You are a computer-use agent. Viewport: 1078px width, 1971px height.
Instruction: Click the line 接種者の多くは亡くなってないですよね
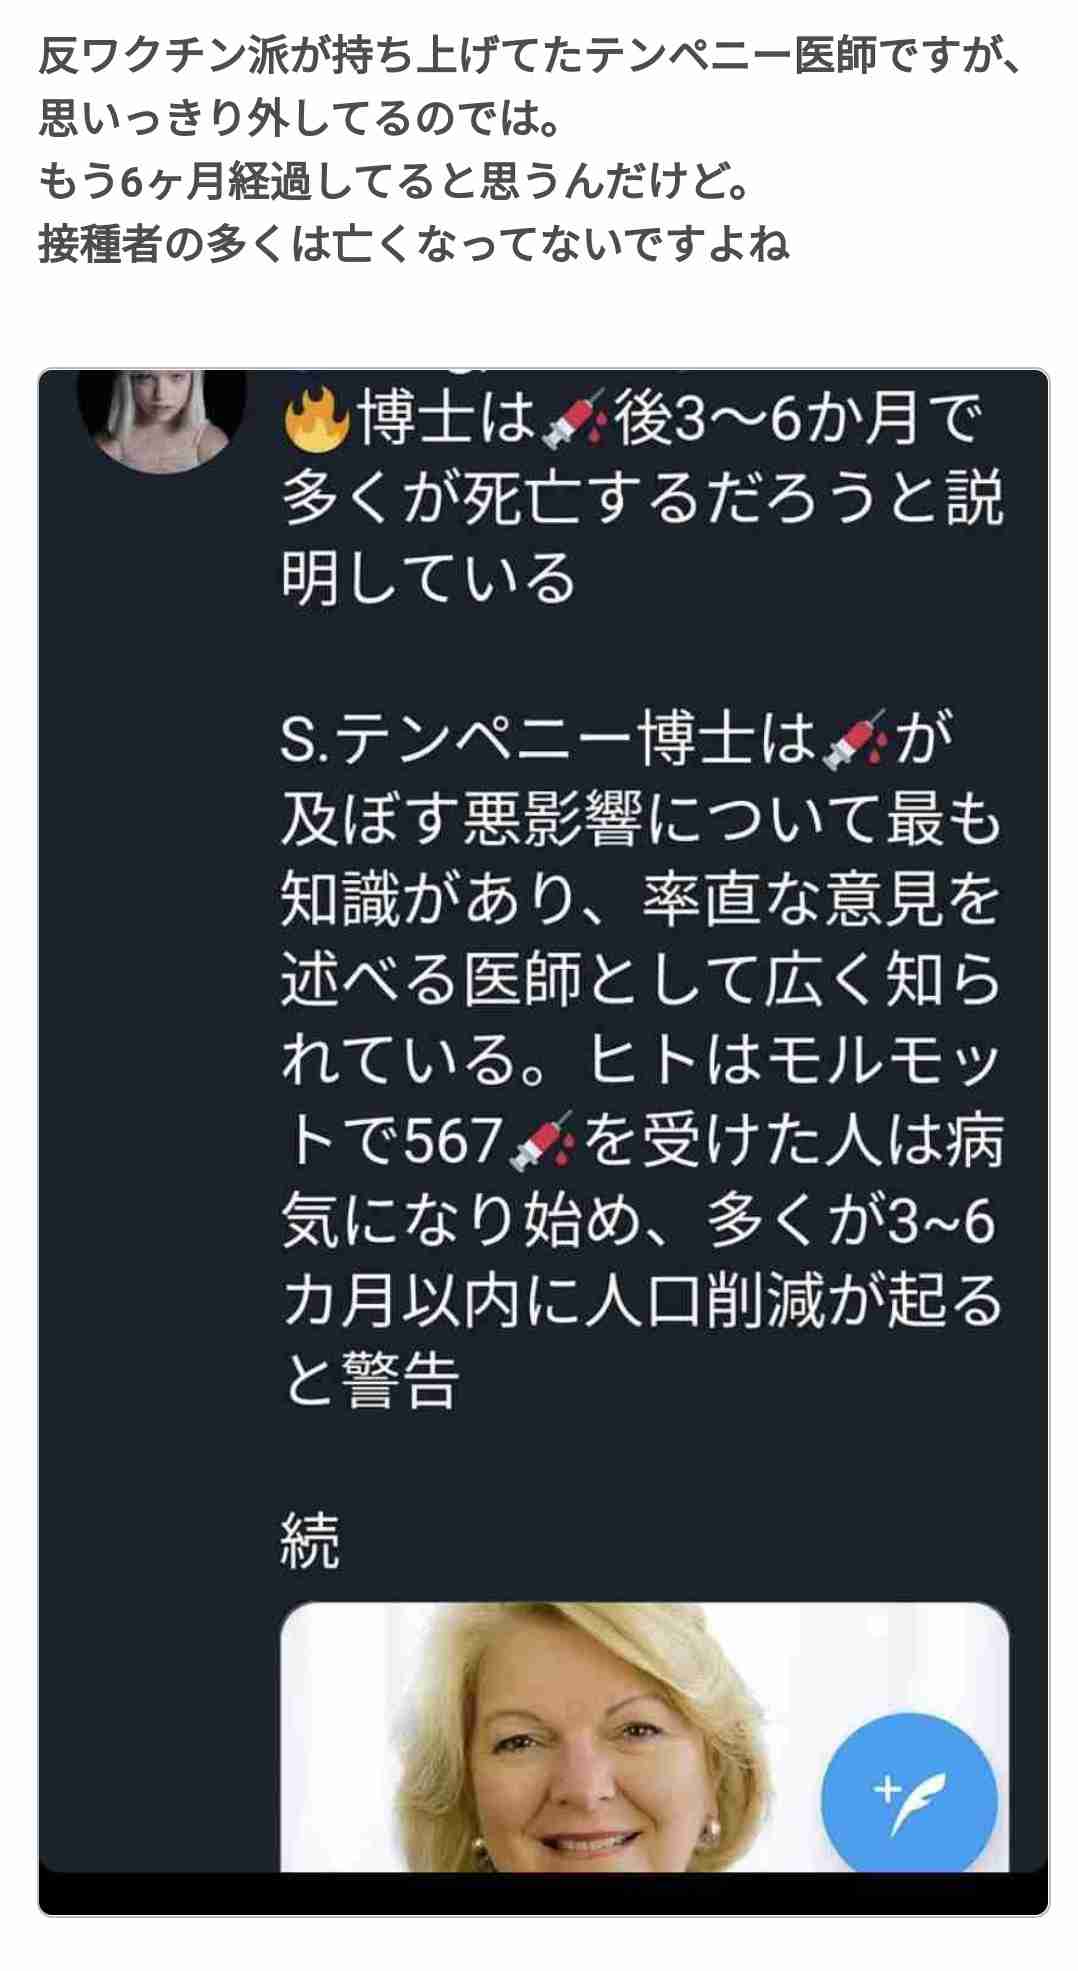click(414, 243)
